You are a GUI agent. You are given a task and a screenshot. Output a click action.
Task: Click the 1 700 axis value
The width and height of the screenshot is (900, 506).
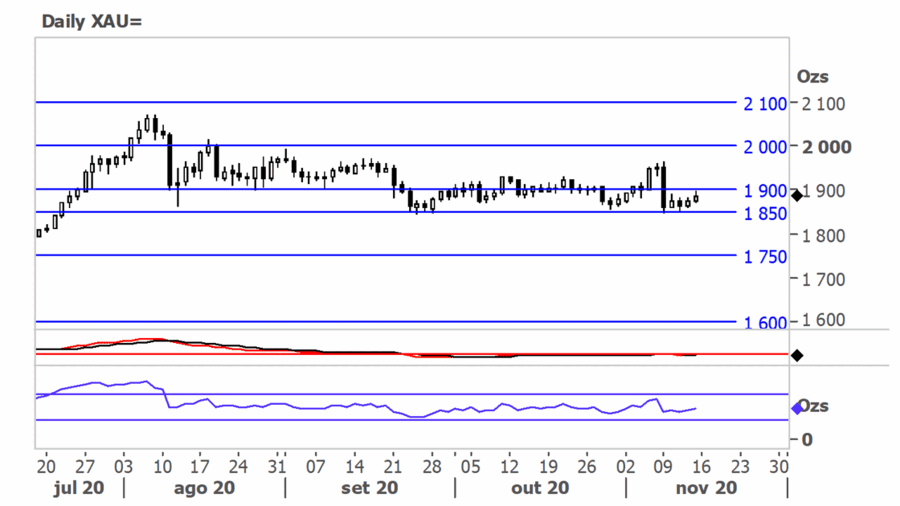pos(823,279)
